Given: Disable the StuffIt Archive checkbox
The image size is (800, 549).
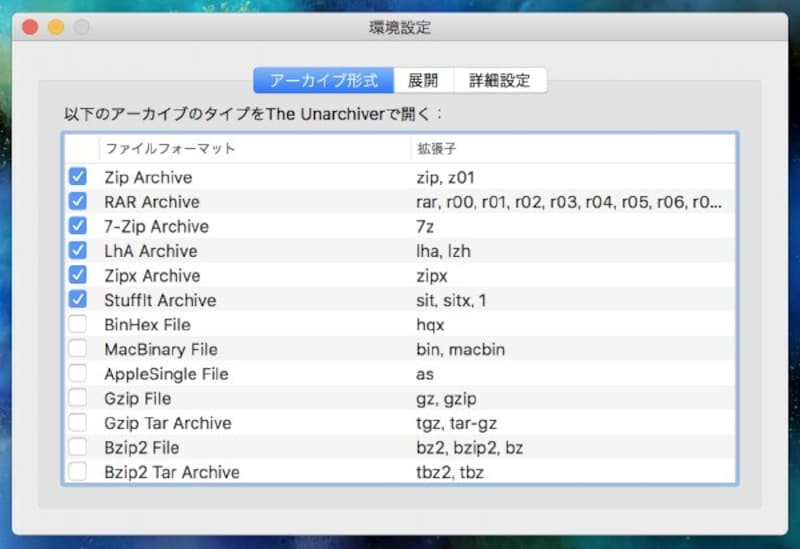Looking at the screenshot, I should 78,300.
